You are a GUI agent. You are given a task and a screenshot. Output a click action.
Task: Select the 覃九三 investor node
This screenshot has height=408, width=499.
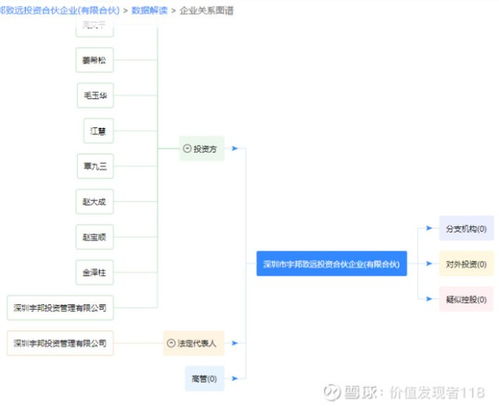tap(95, 166)
